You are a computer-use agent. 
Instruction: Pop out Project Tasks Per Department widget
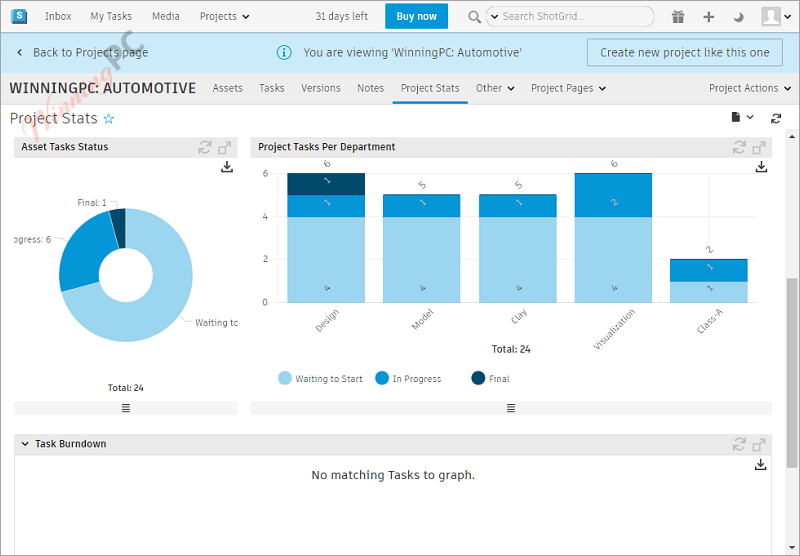[759, 147]
